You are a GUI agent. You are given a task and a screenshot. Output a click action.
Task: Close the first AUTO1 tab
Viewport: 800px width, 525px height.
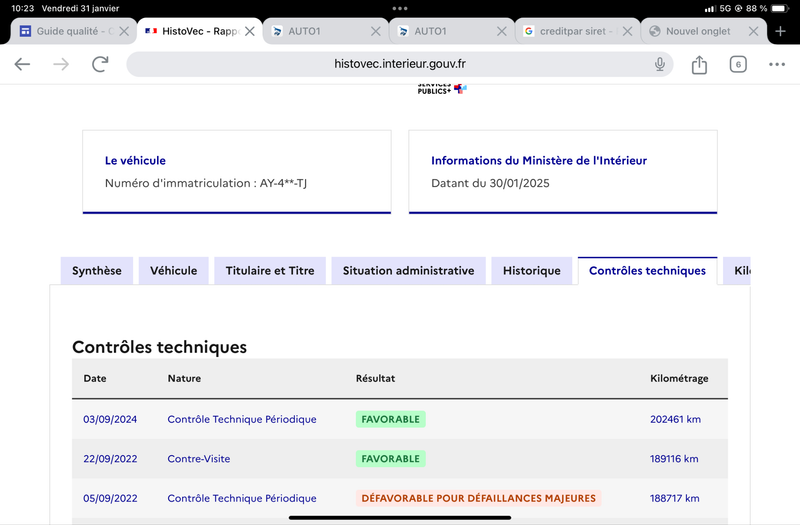pos(376,31)
